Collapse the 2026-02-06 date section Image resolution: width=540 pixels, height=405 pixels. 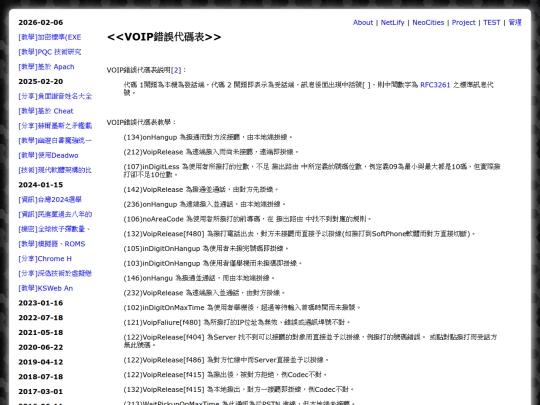pyautogui.click(x=41, y=22)
